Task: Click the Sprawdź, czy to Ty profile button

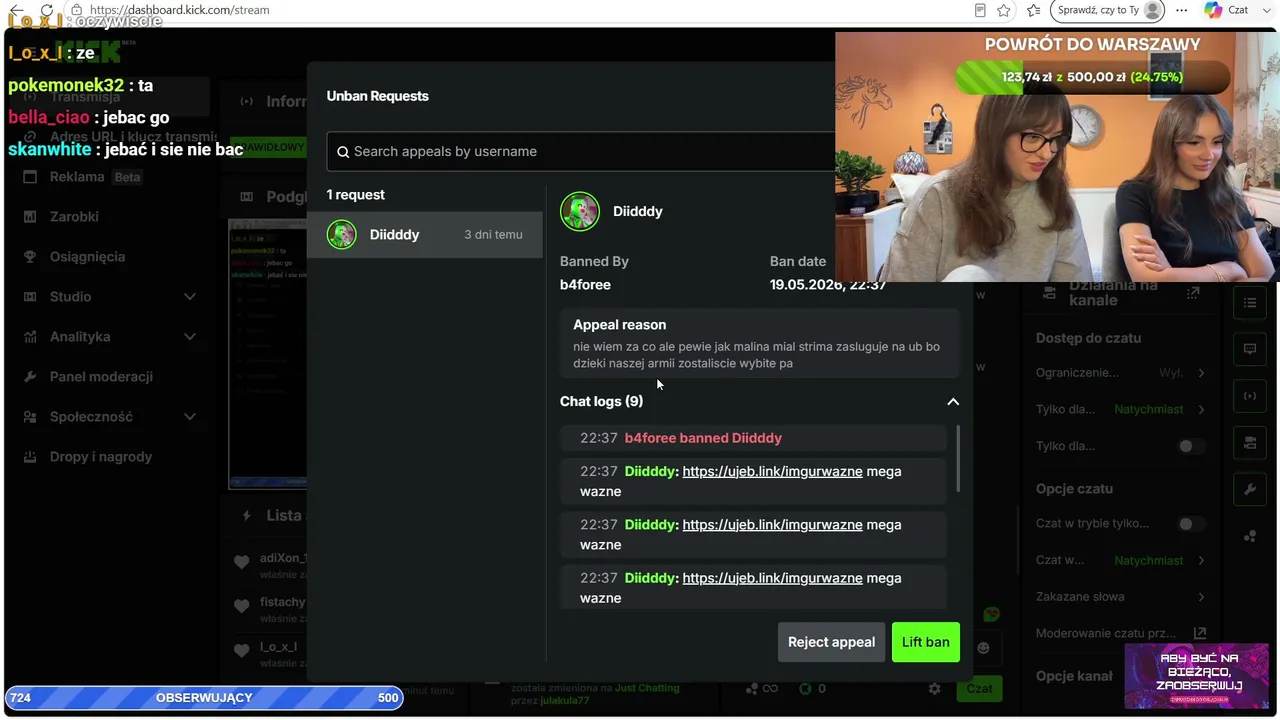Action: pyautogui.click(x=1109, y=10)
